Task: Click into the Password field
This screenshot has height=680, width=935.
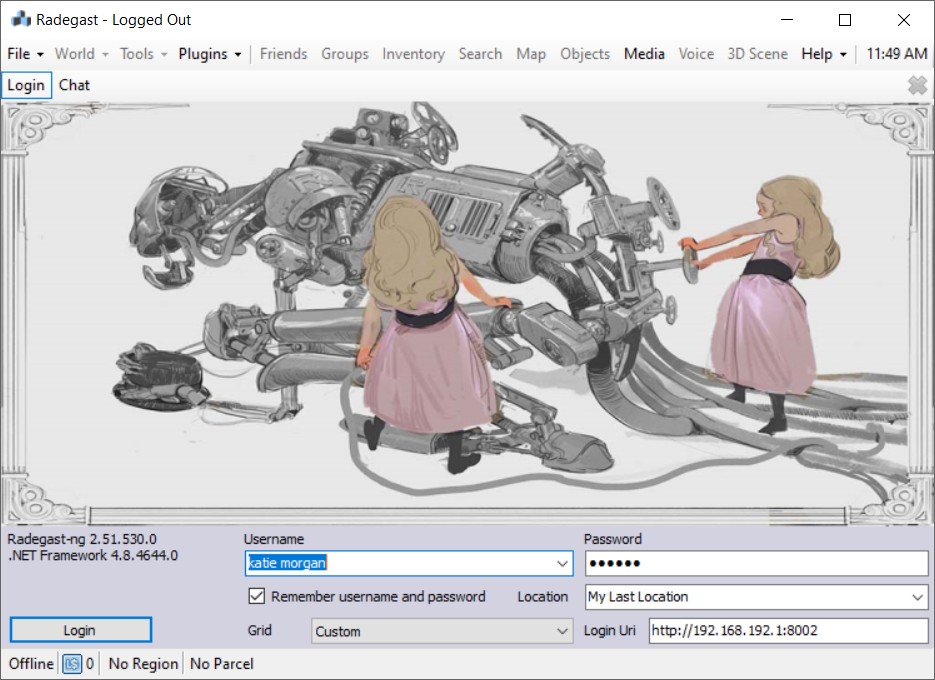Action: 756,564
